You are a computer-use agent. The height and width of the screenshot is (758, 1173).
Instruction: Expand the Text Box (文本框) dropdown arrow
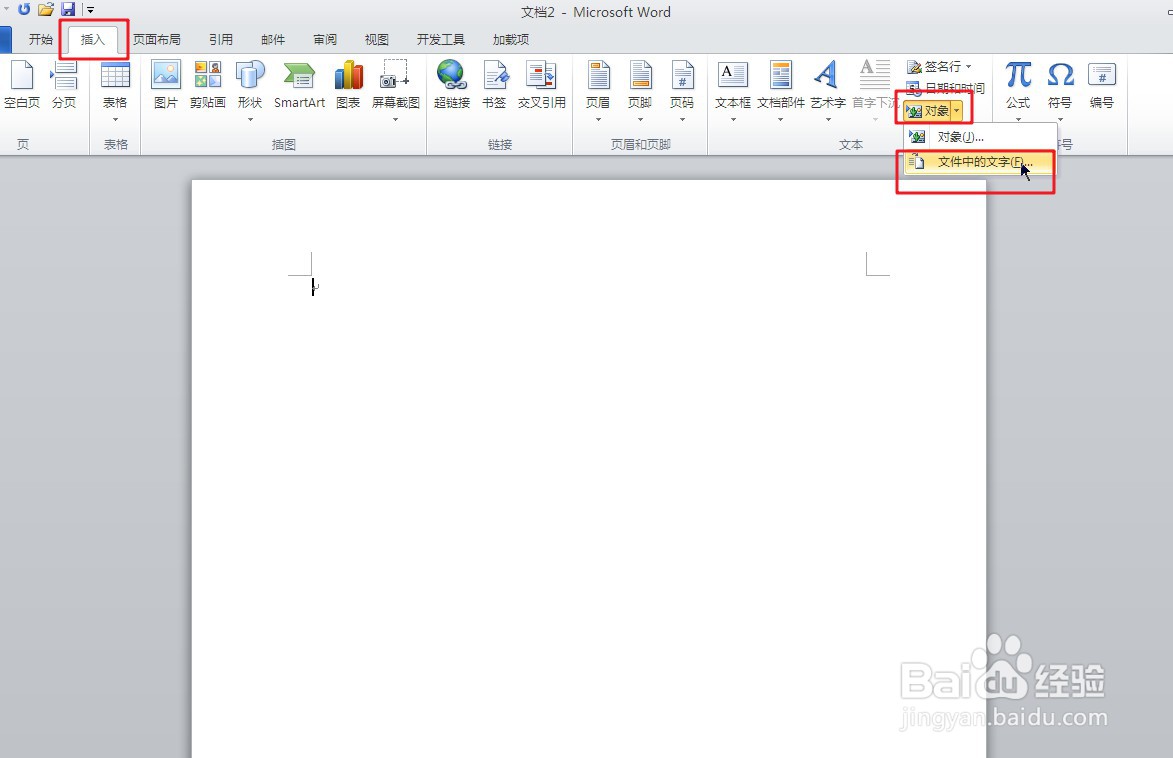tap(732, 120)
